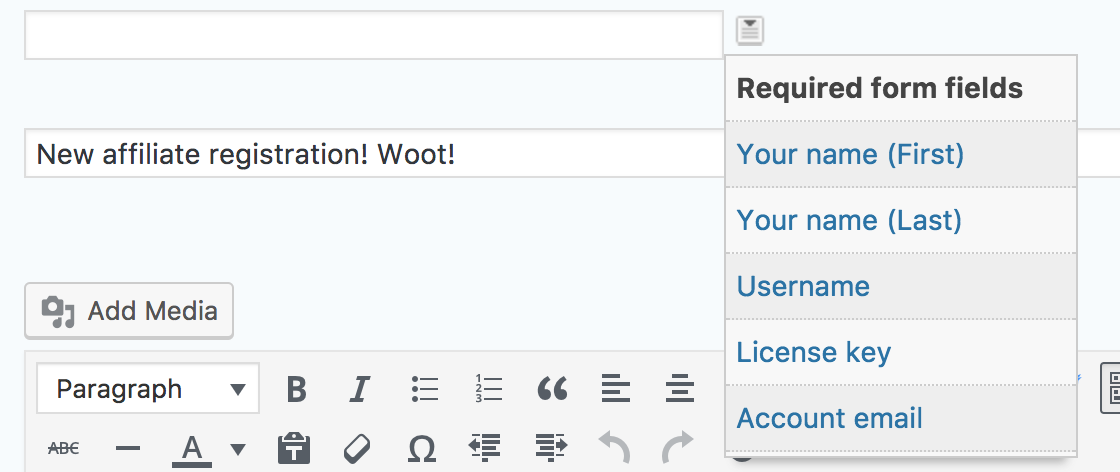The height and width of the screenshot is (472, 1120).
Task: Decrease indent of the paragraph
Action: [x=486, y=448]
